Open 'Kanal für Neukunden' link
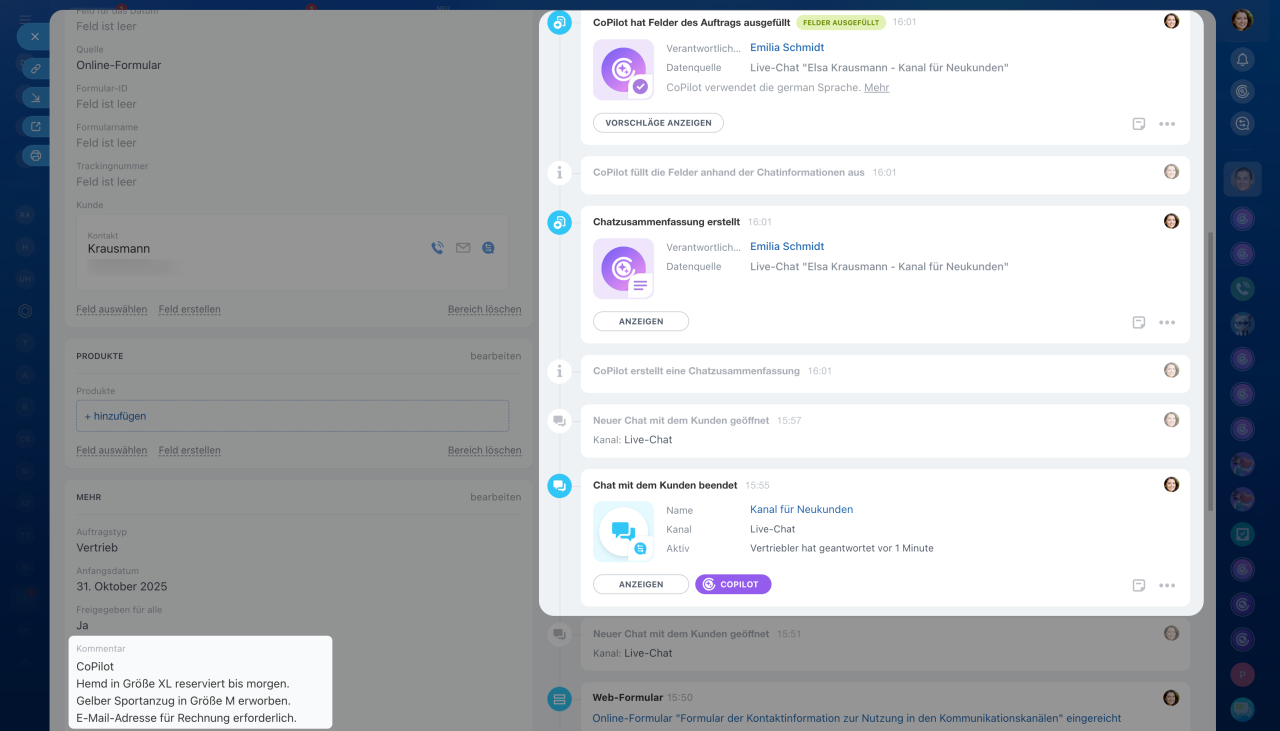Viewport: 1280px width, 731px height. (801, 510)
